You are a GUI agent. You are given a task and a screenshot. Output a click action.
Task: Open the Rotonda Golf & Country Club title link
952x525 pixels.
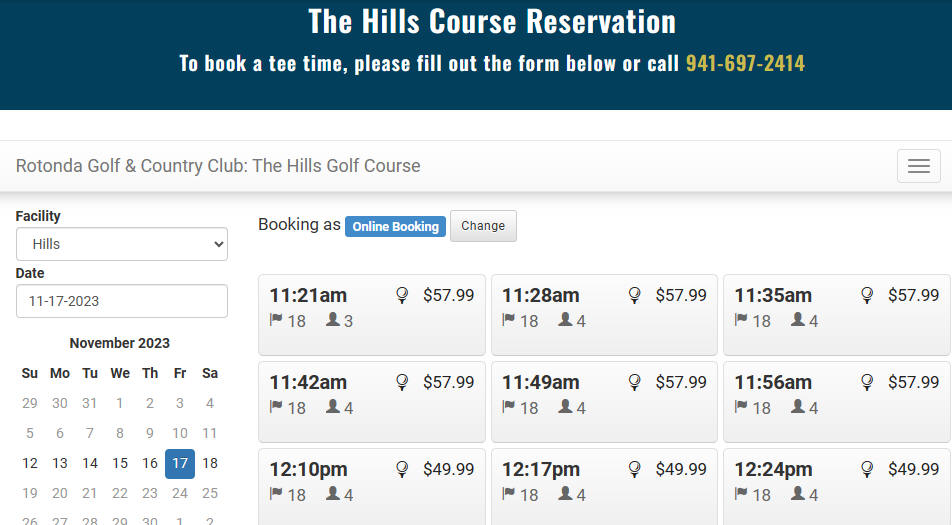point(218,166)
